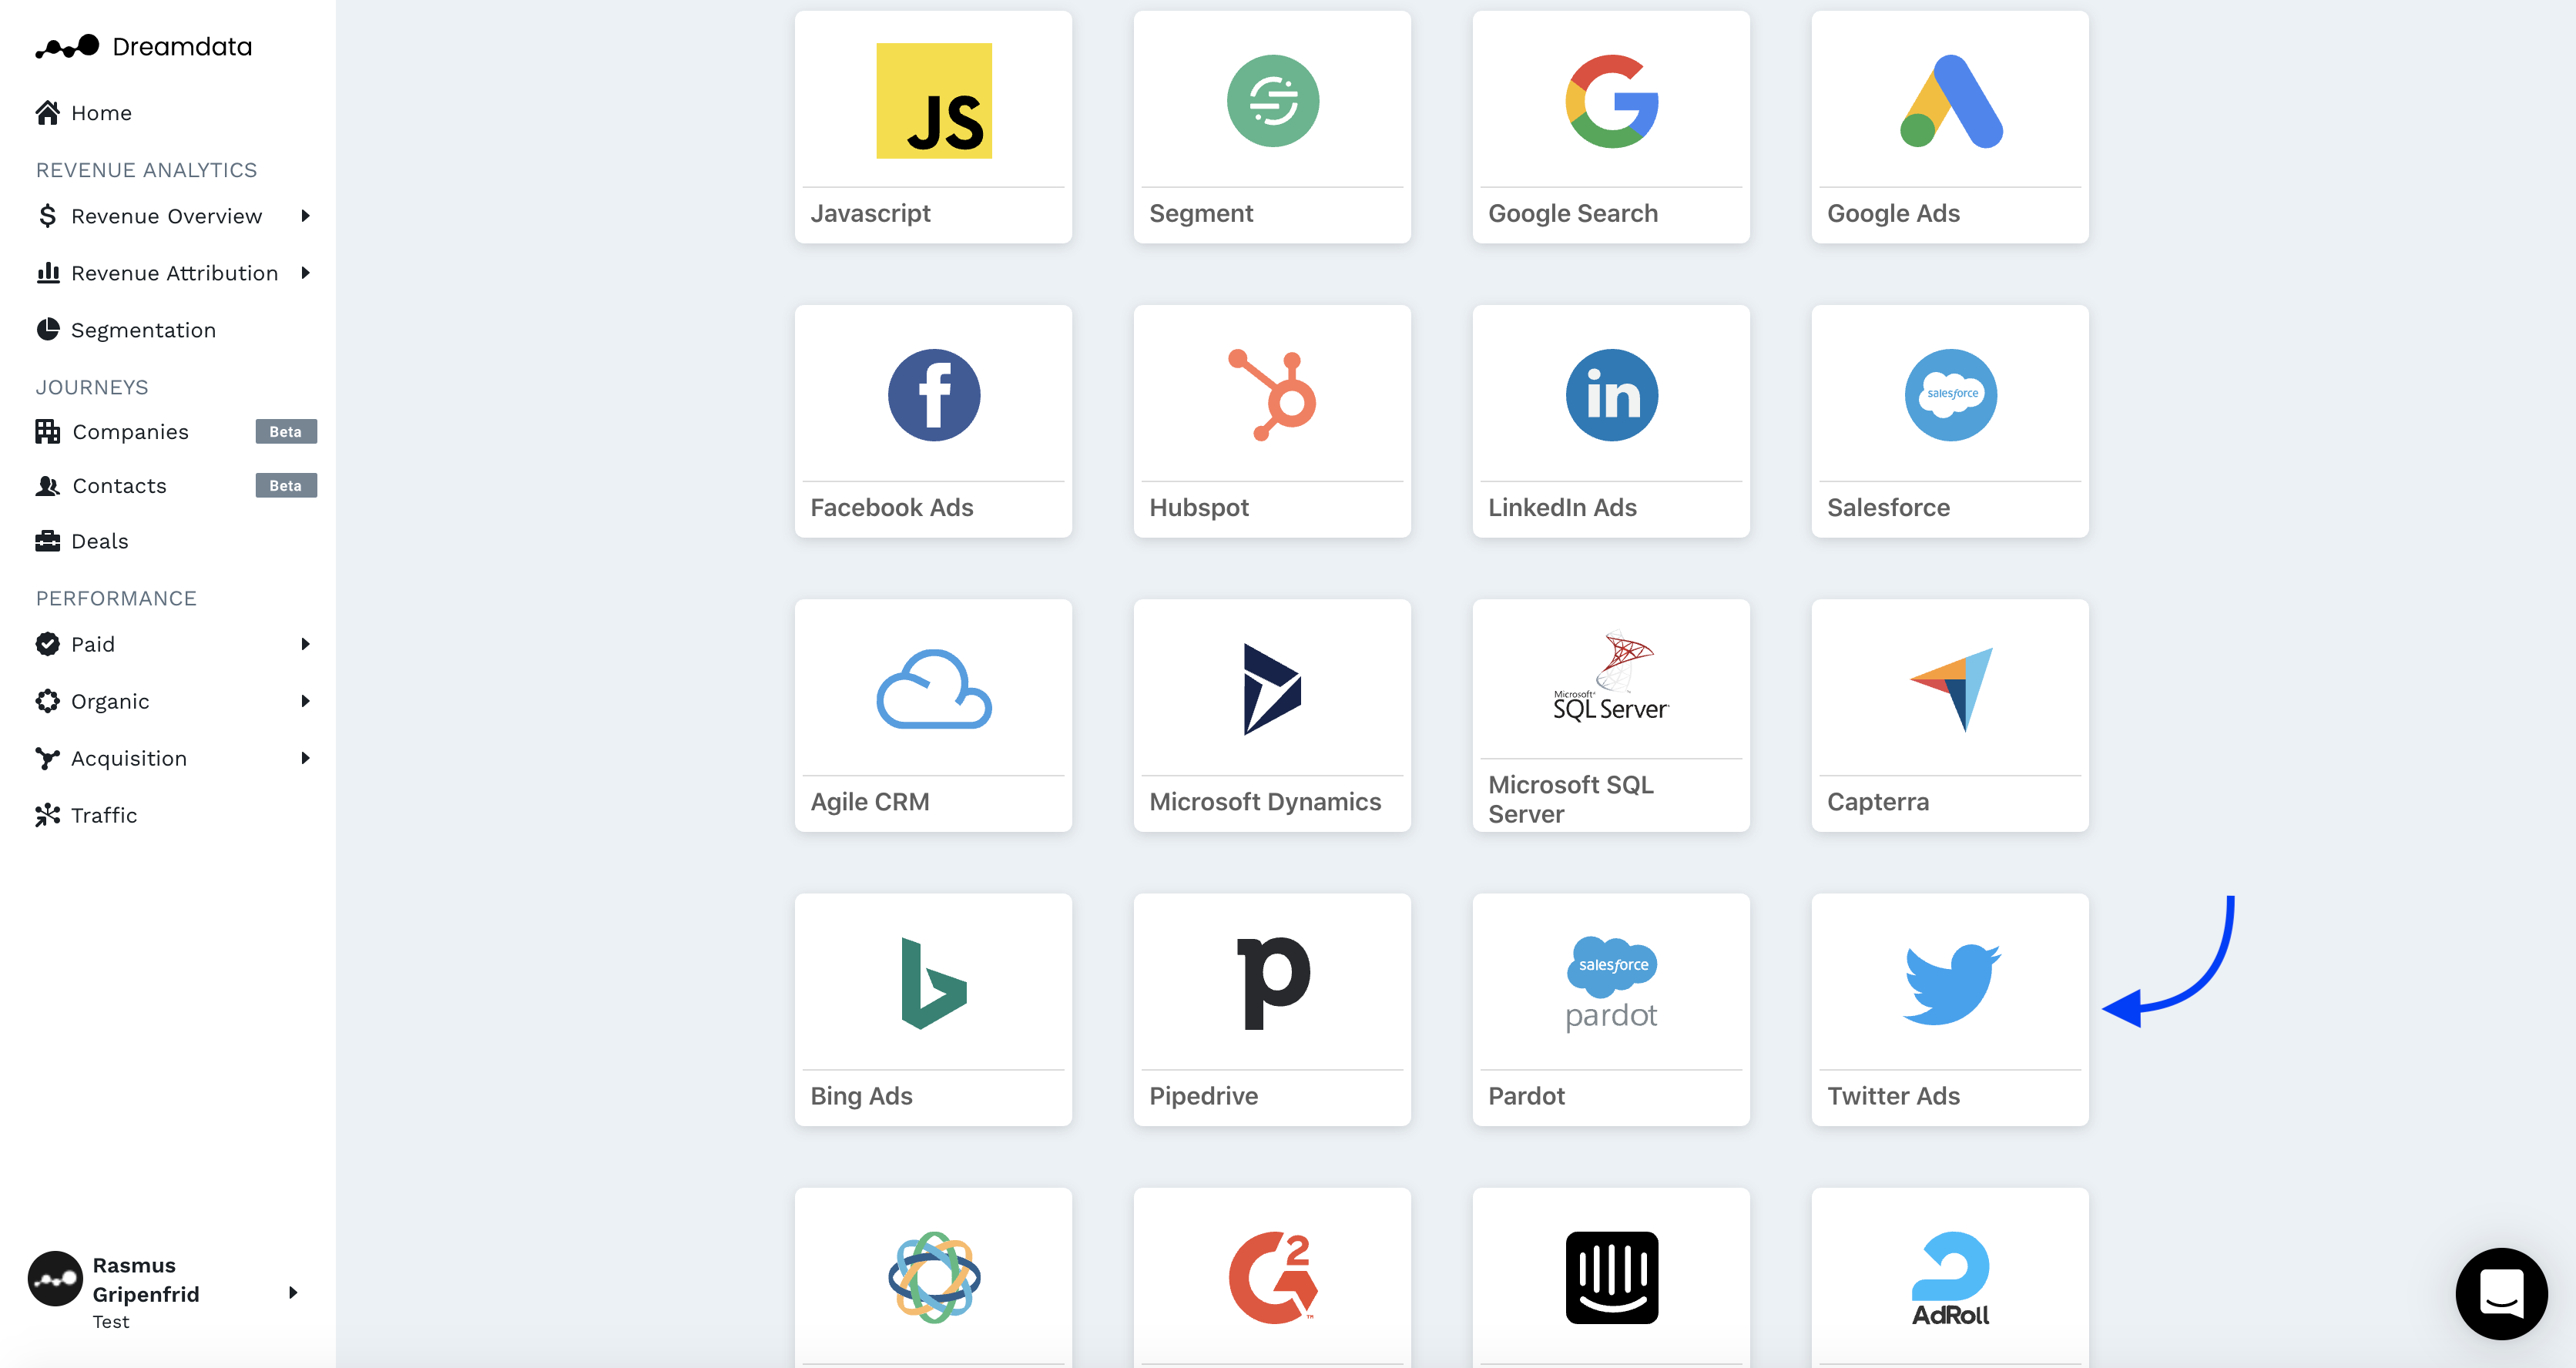Viewport: 2576px width, 1368px height.
Task: Click the Salesforce card label
Action: (1888, 507)
